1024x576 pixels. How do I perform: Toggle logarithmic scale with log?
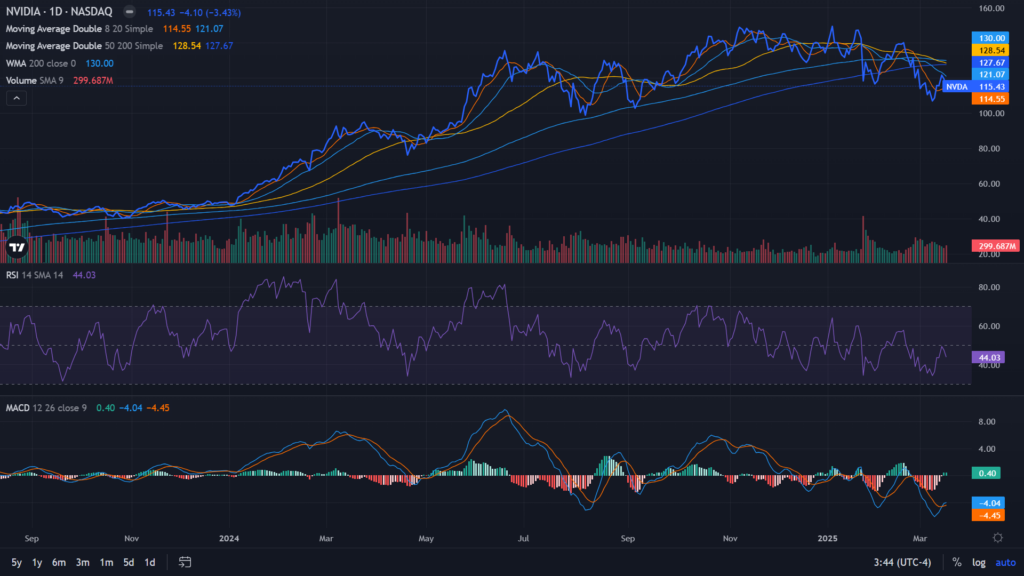pyautogui.click(x=979, y=562)
